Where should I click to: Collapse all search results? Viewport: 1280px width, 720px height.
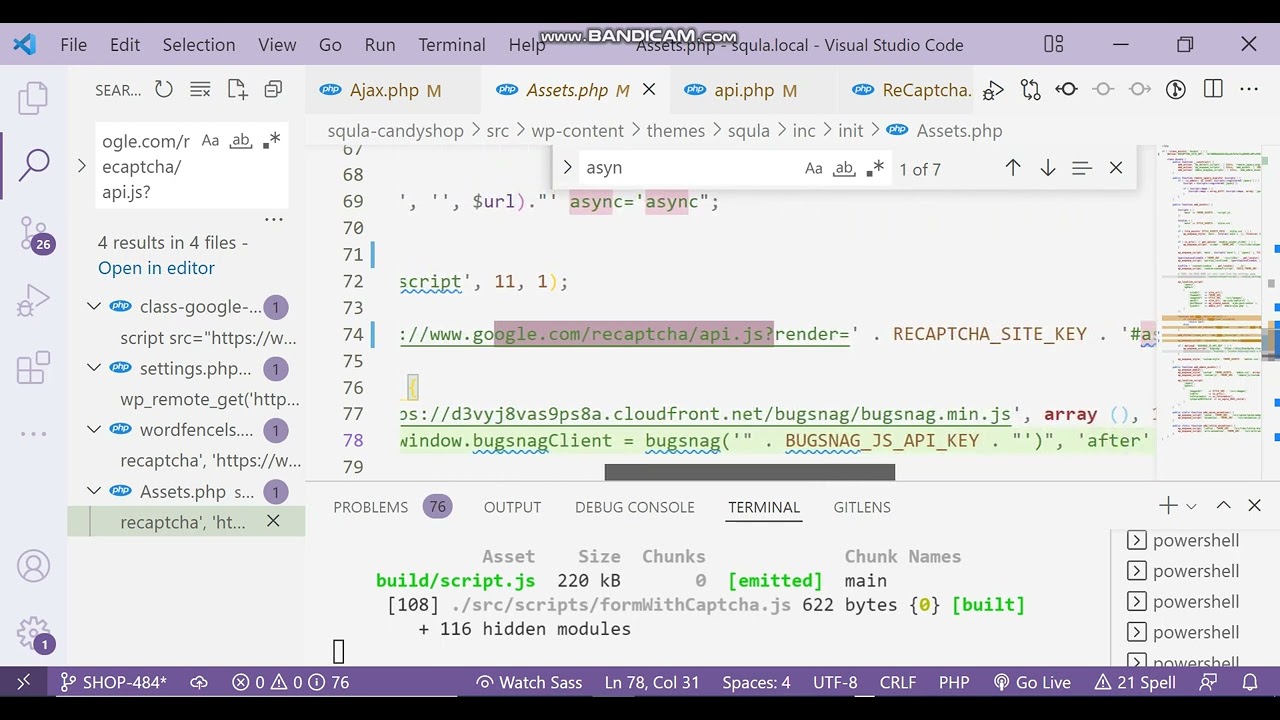[x=273, y=90]
